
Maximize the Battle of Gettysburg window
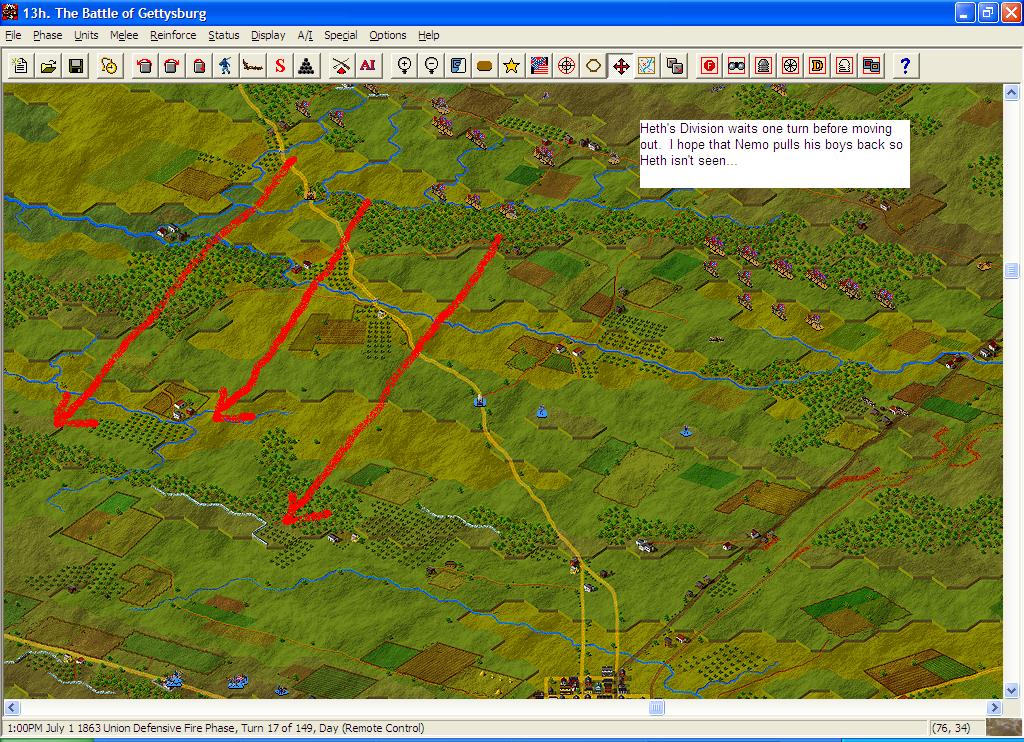(x=987, y=13)
